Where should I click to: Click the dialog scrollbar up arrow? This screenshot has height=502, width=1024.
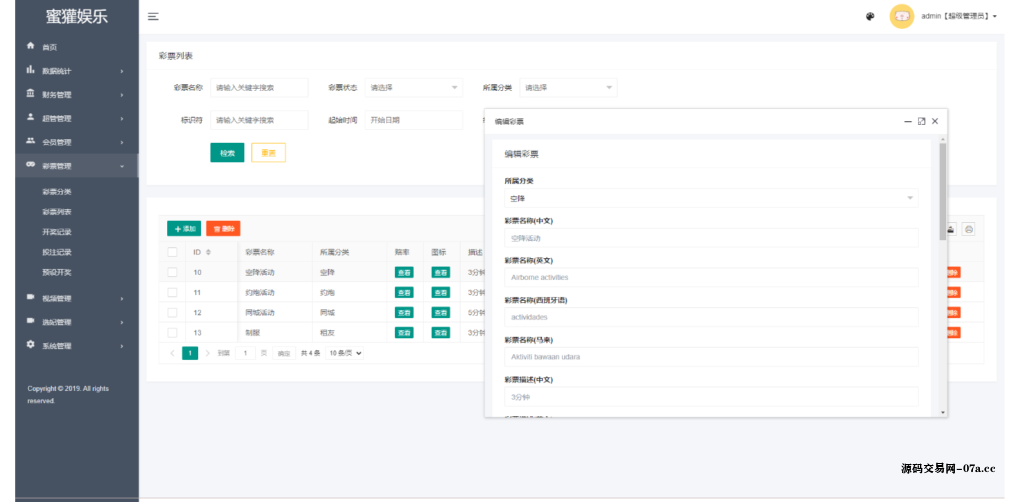click(x=942, y=139)
